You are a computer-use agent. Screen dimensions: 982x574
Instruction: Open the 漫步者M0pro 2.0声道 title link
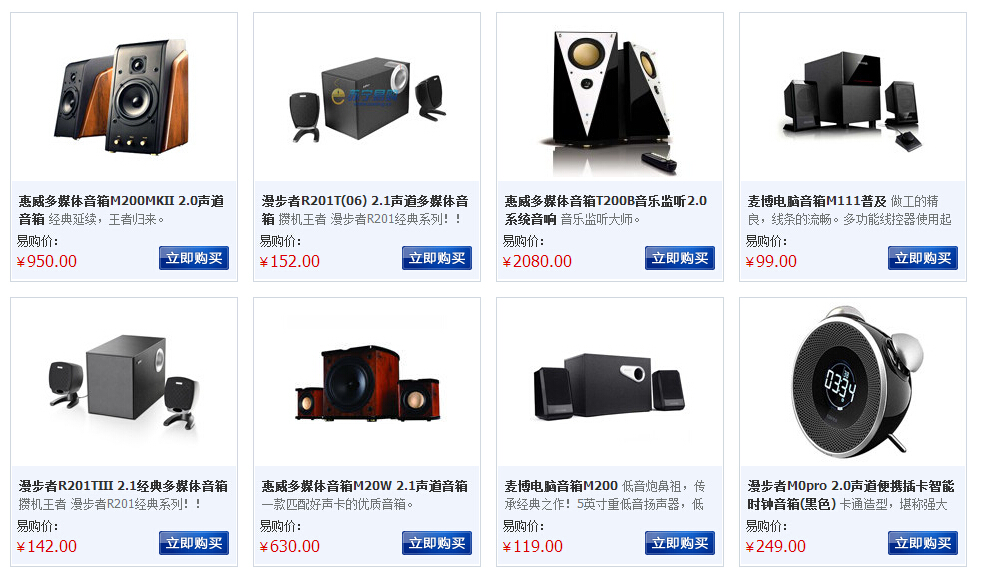850,495
